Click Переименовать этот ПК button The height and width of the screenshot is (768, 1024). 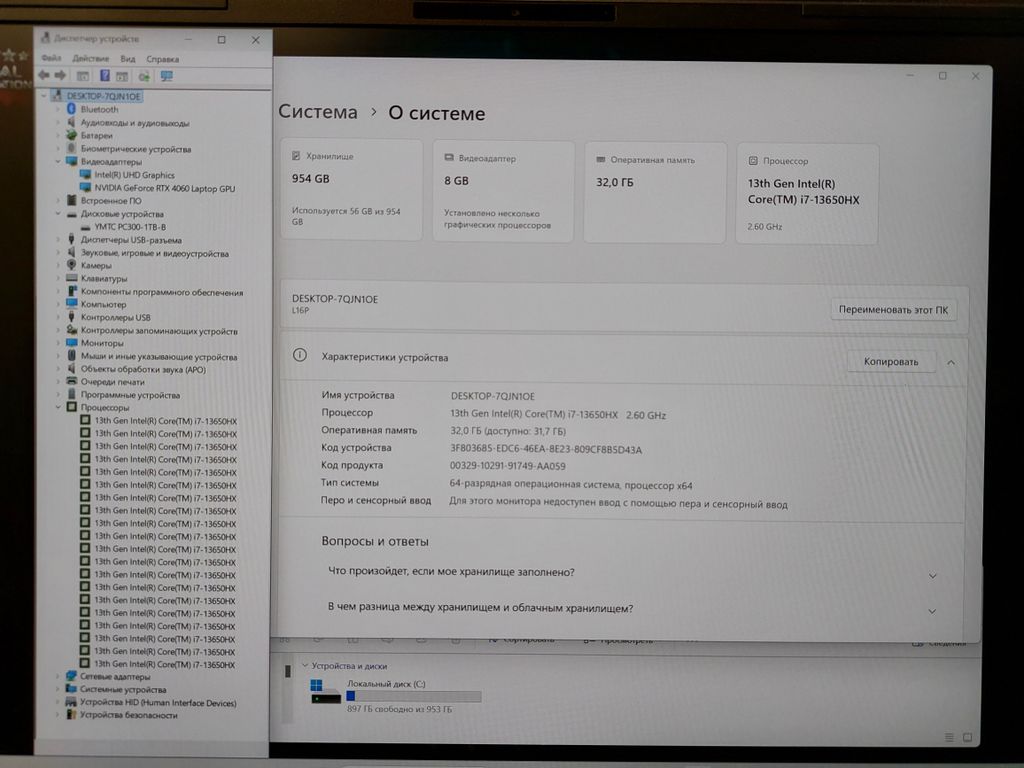[893, 310]
